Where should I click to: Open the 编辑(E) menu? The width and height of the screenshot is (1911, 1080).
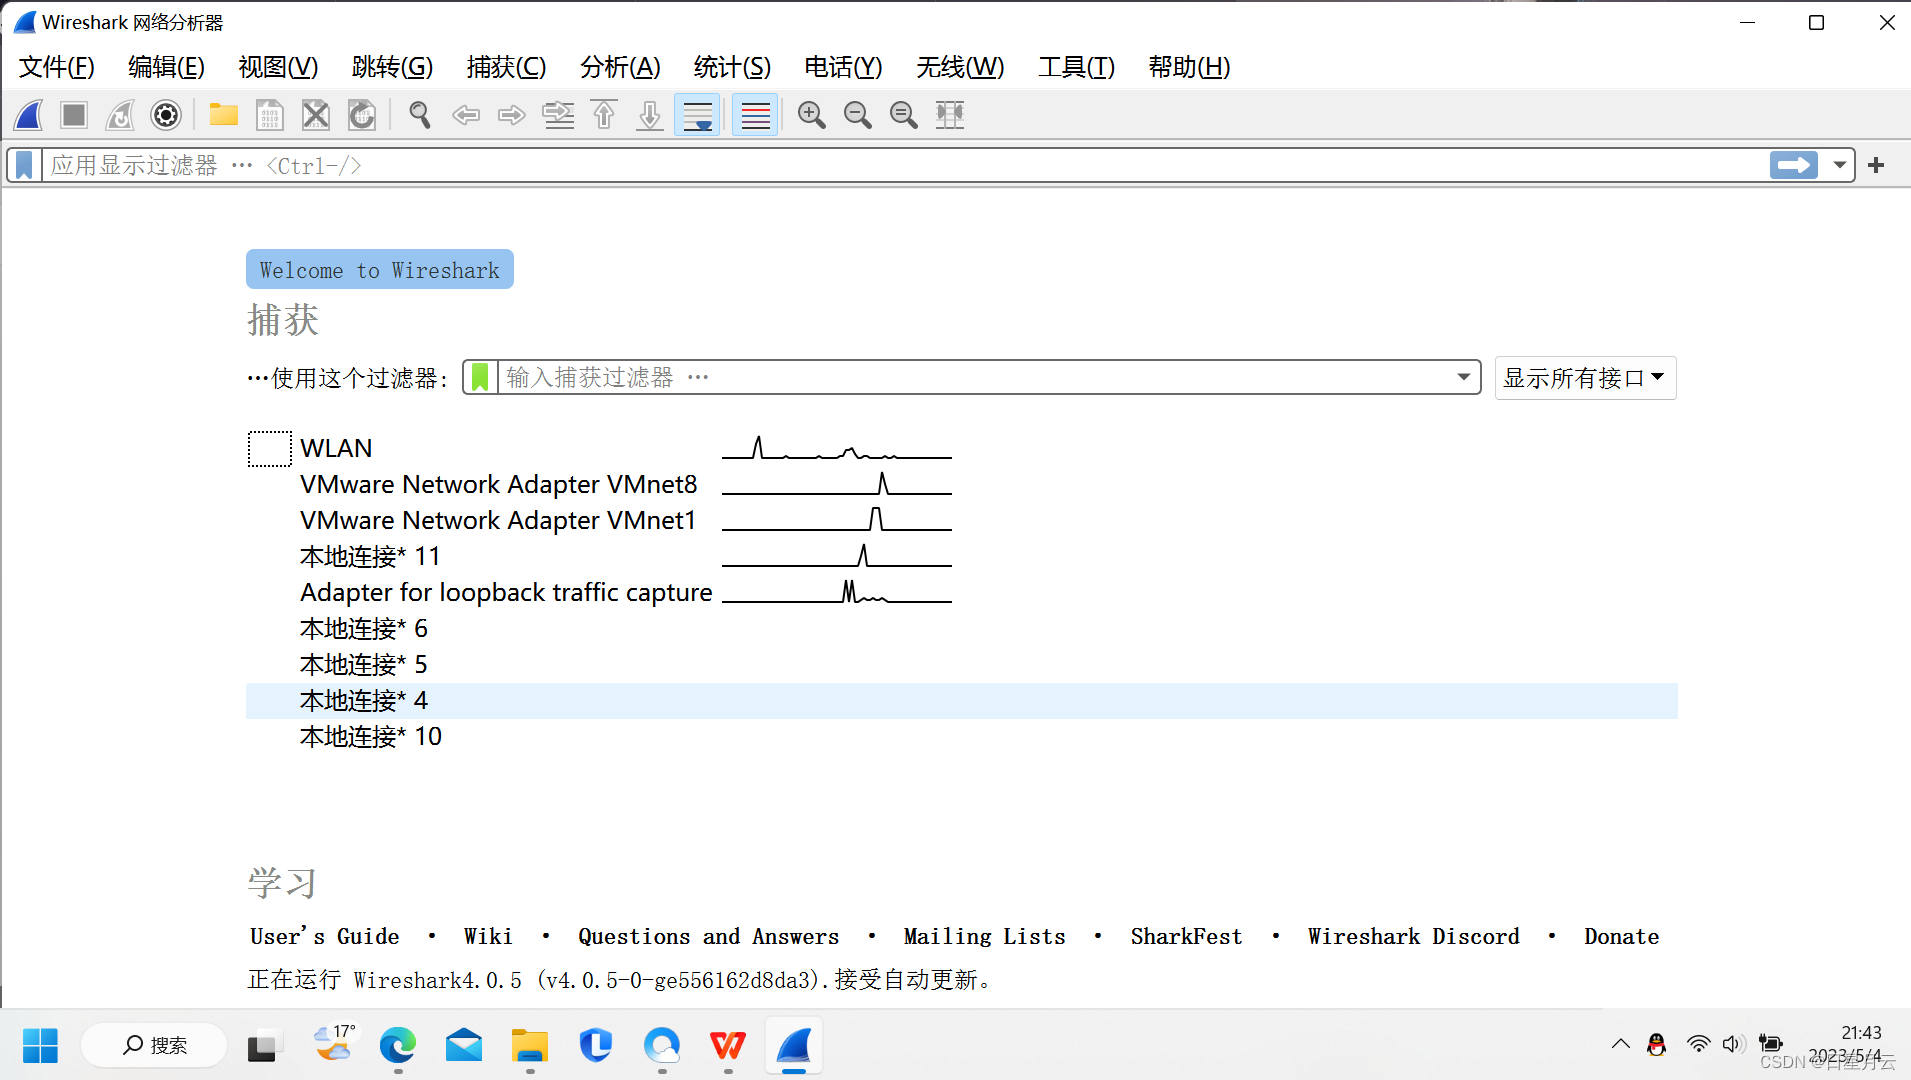[166, 67]
